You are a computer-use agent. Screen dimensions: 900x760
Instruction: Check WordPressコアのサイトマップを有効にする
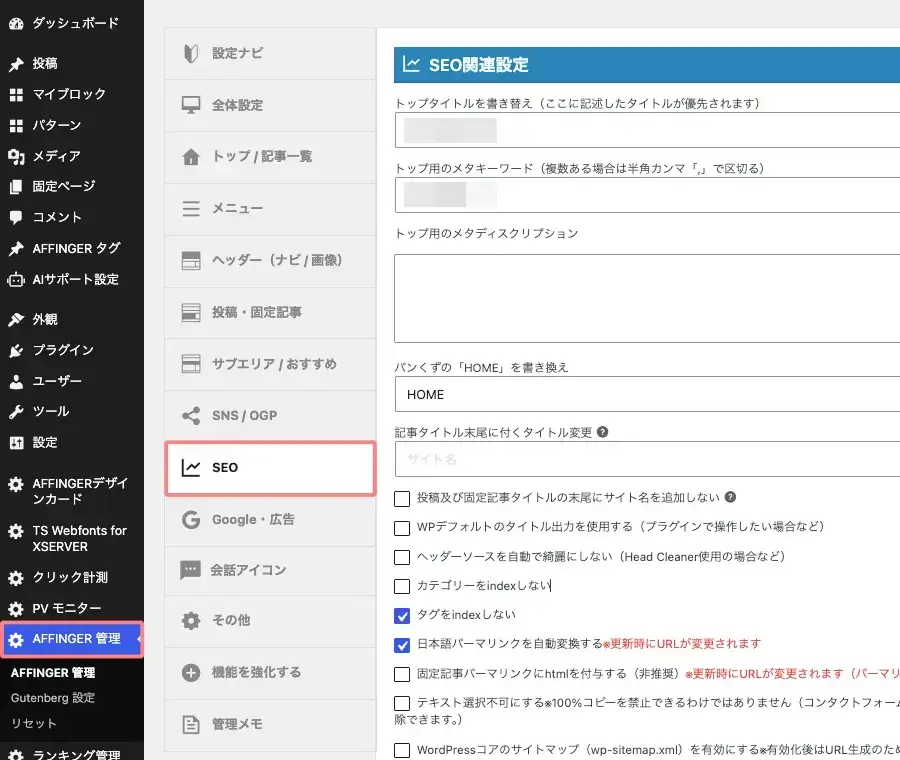(x=402, y=750)
